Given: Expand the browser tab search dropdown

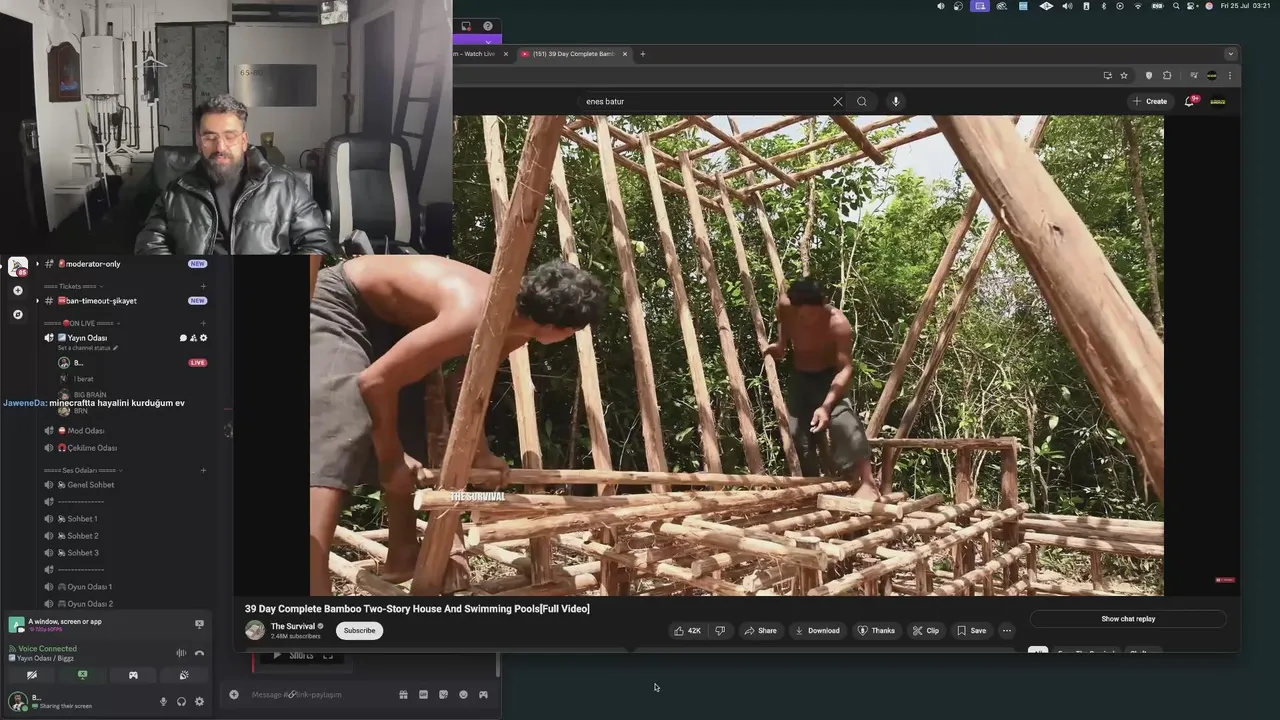Looking at the screenshot, I should point(1231,54).
